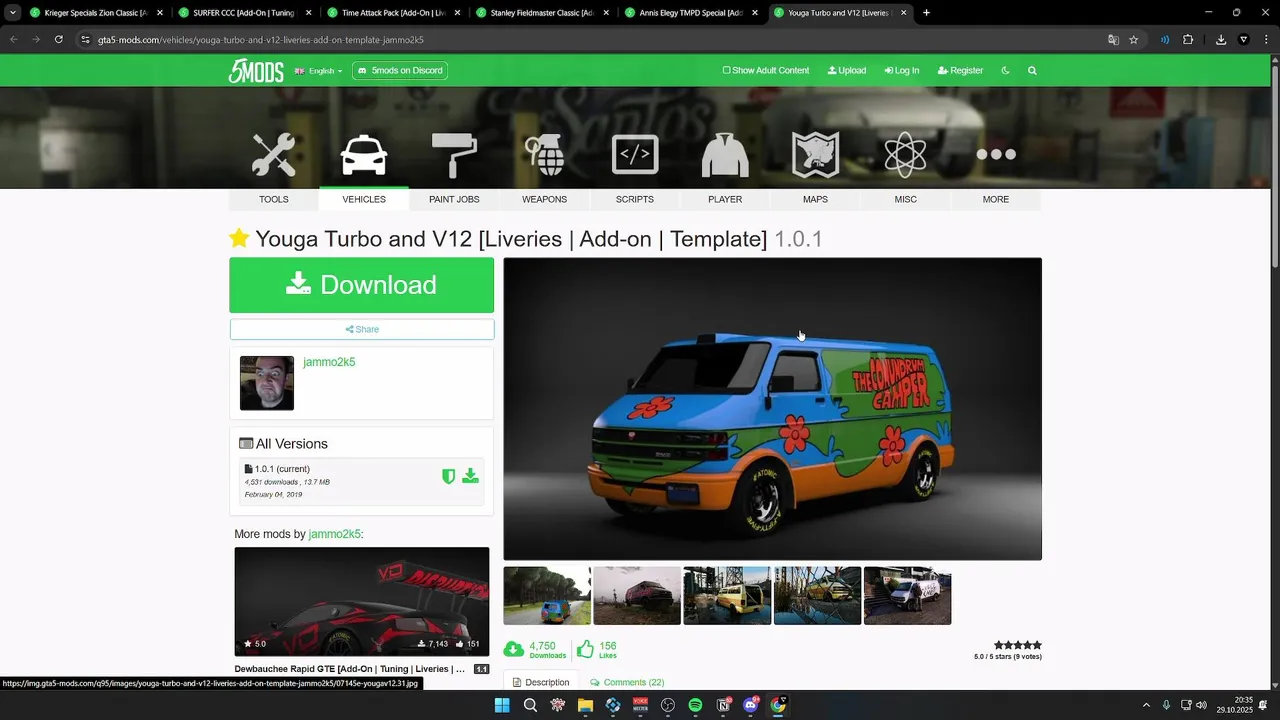This screenshot has height=720, width=1280.
Task: Bookmark this page with the star icon
Action: pos(1134,40)
